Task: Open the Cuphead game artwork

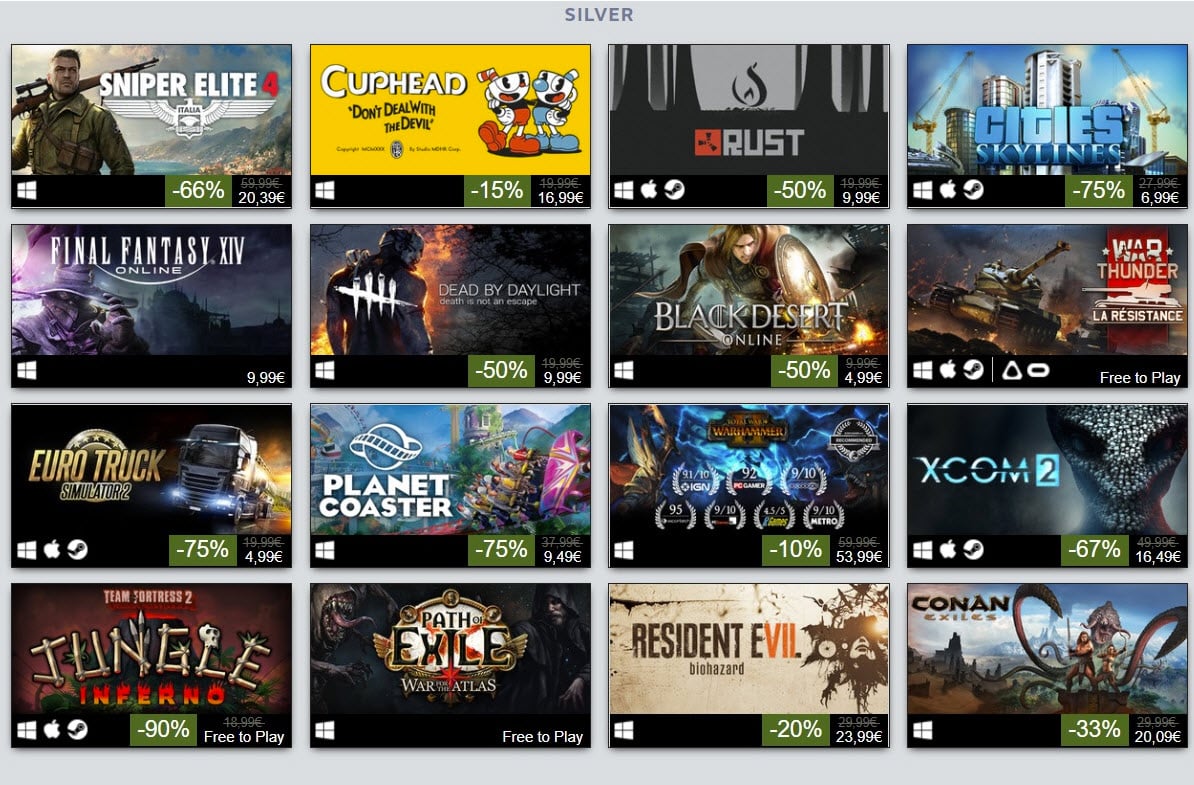Action: pos(450,110)
